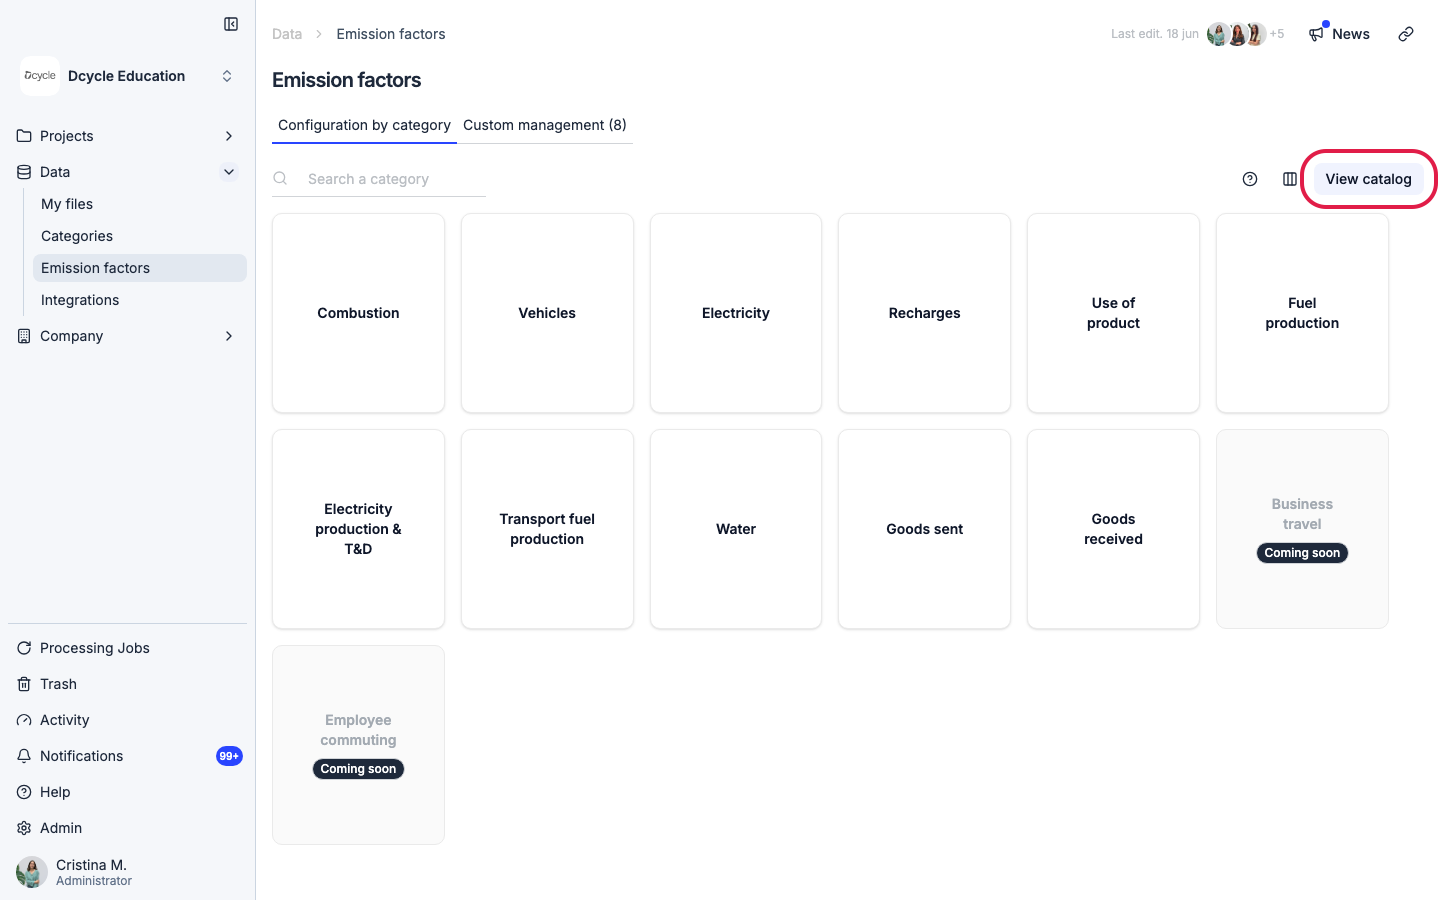Click the +5 collaborators count

[x=1277, y=34]
